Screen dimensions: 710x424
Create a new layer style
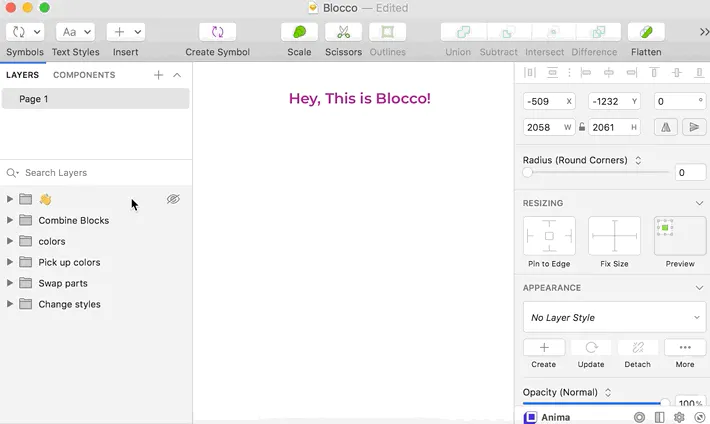[x=544, y=347]
